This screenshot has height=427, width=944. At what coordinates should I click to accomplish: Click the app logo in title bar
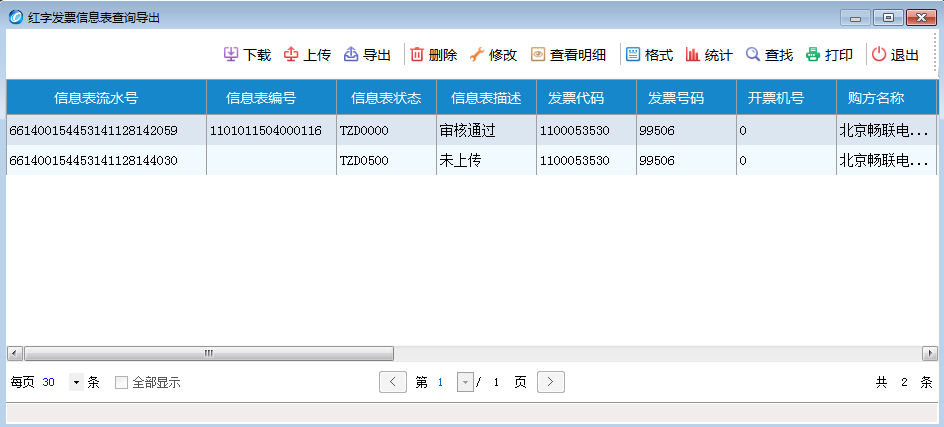[x=16, y=17]
